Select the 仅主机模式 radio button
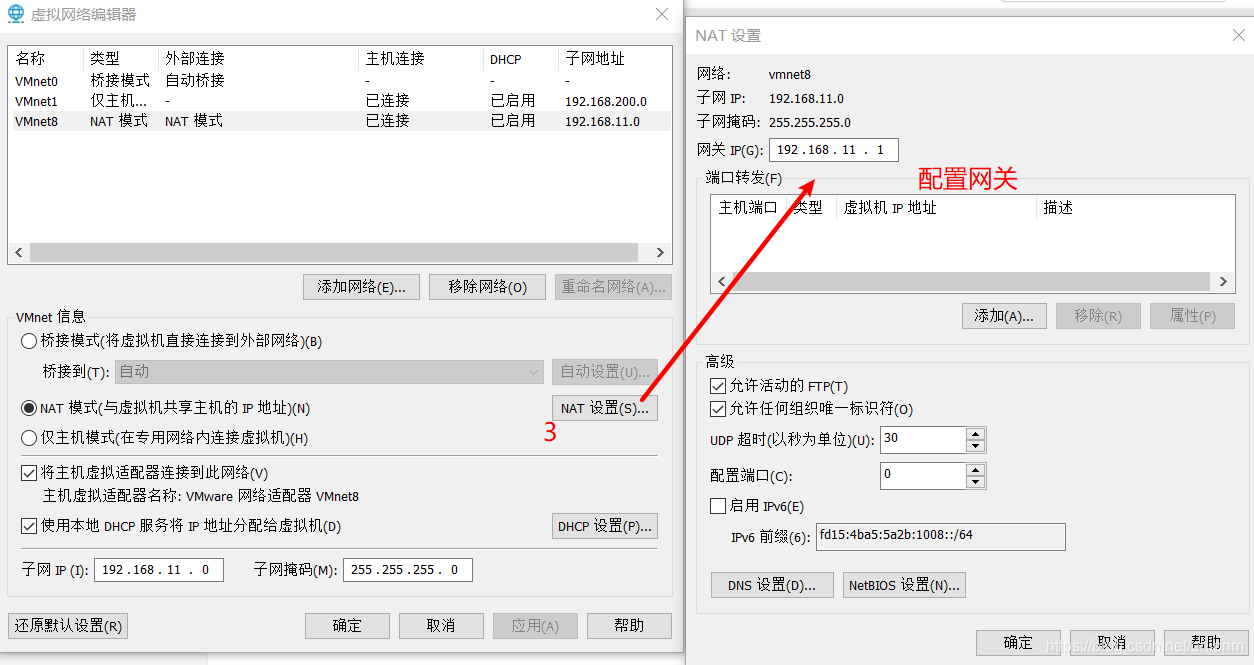 (29, 437)
